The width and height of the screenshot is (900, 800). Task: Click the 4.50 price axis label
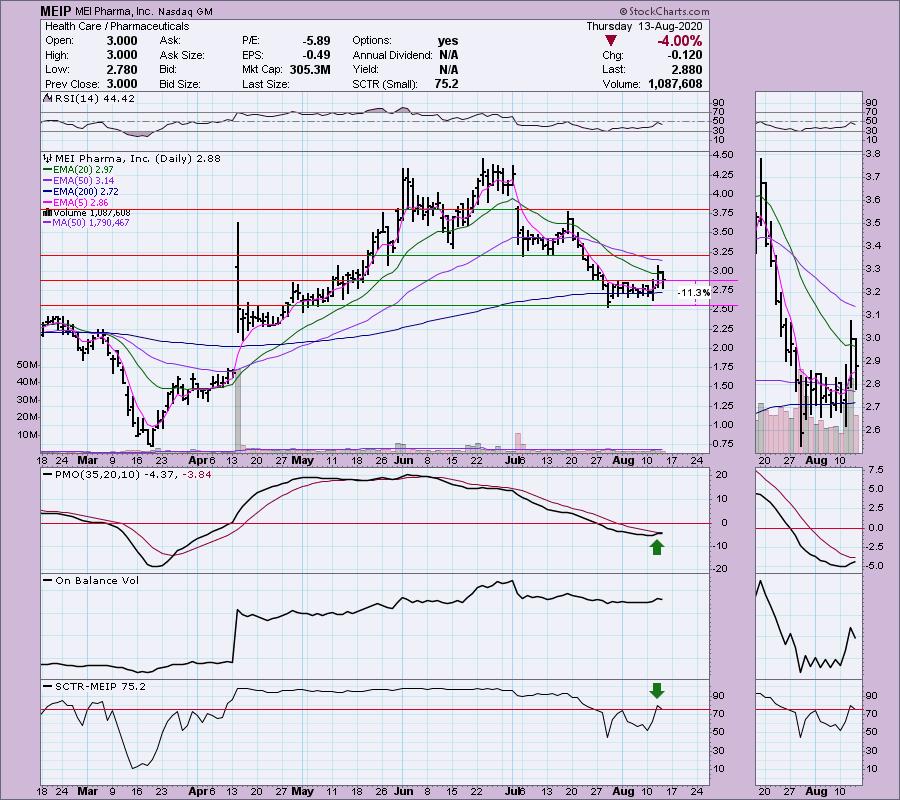tap(723, 155)
